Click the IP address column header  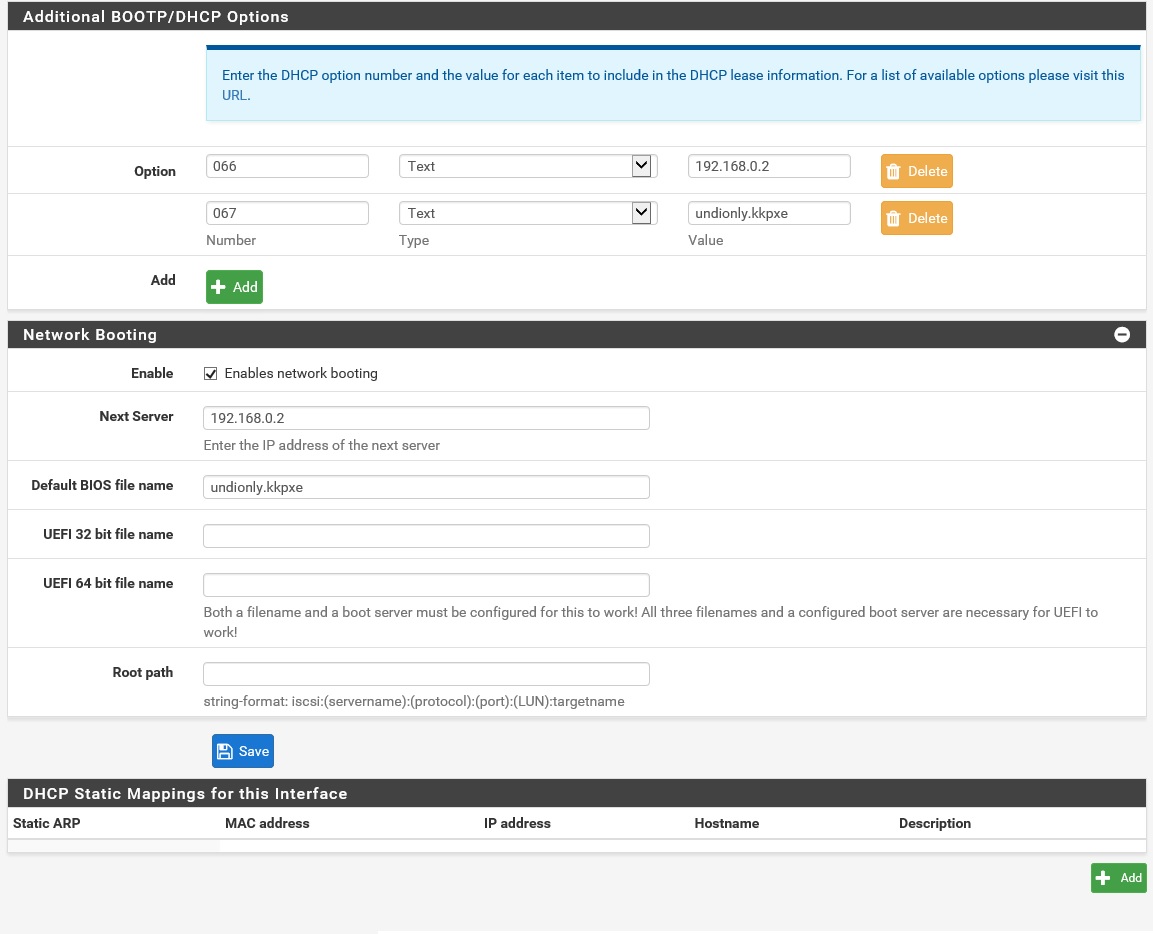517,823
